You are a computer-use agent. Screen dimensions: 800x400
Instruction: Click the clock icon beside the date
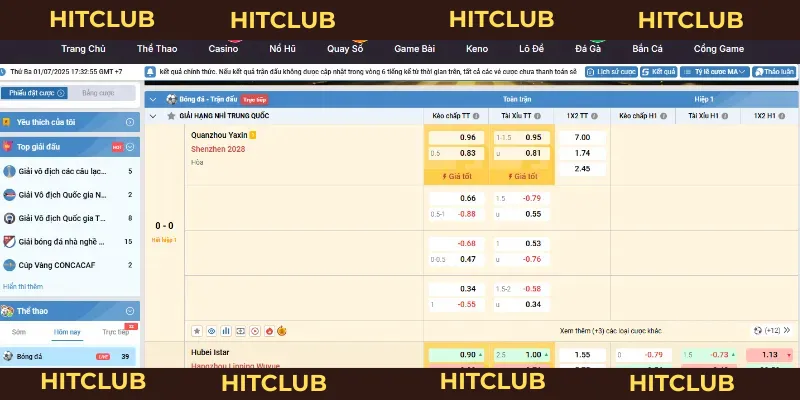pyautogui.click(x=4, y=72)
